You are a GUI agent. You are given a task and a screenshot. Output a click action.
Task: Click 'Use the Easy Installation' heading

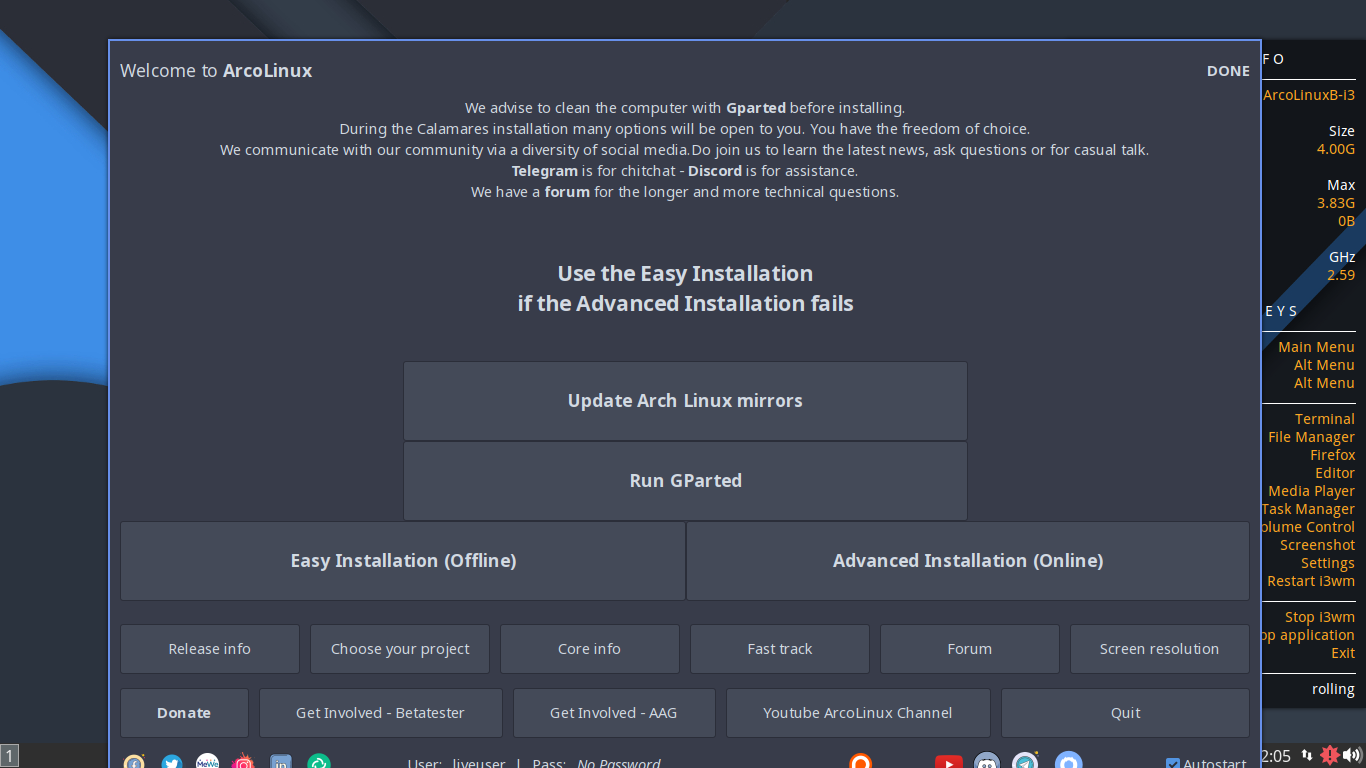pyautogui.click(x=685, y=274)
